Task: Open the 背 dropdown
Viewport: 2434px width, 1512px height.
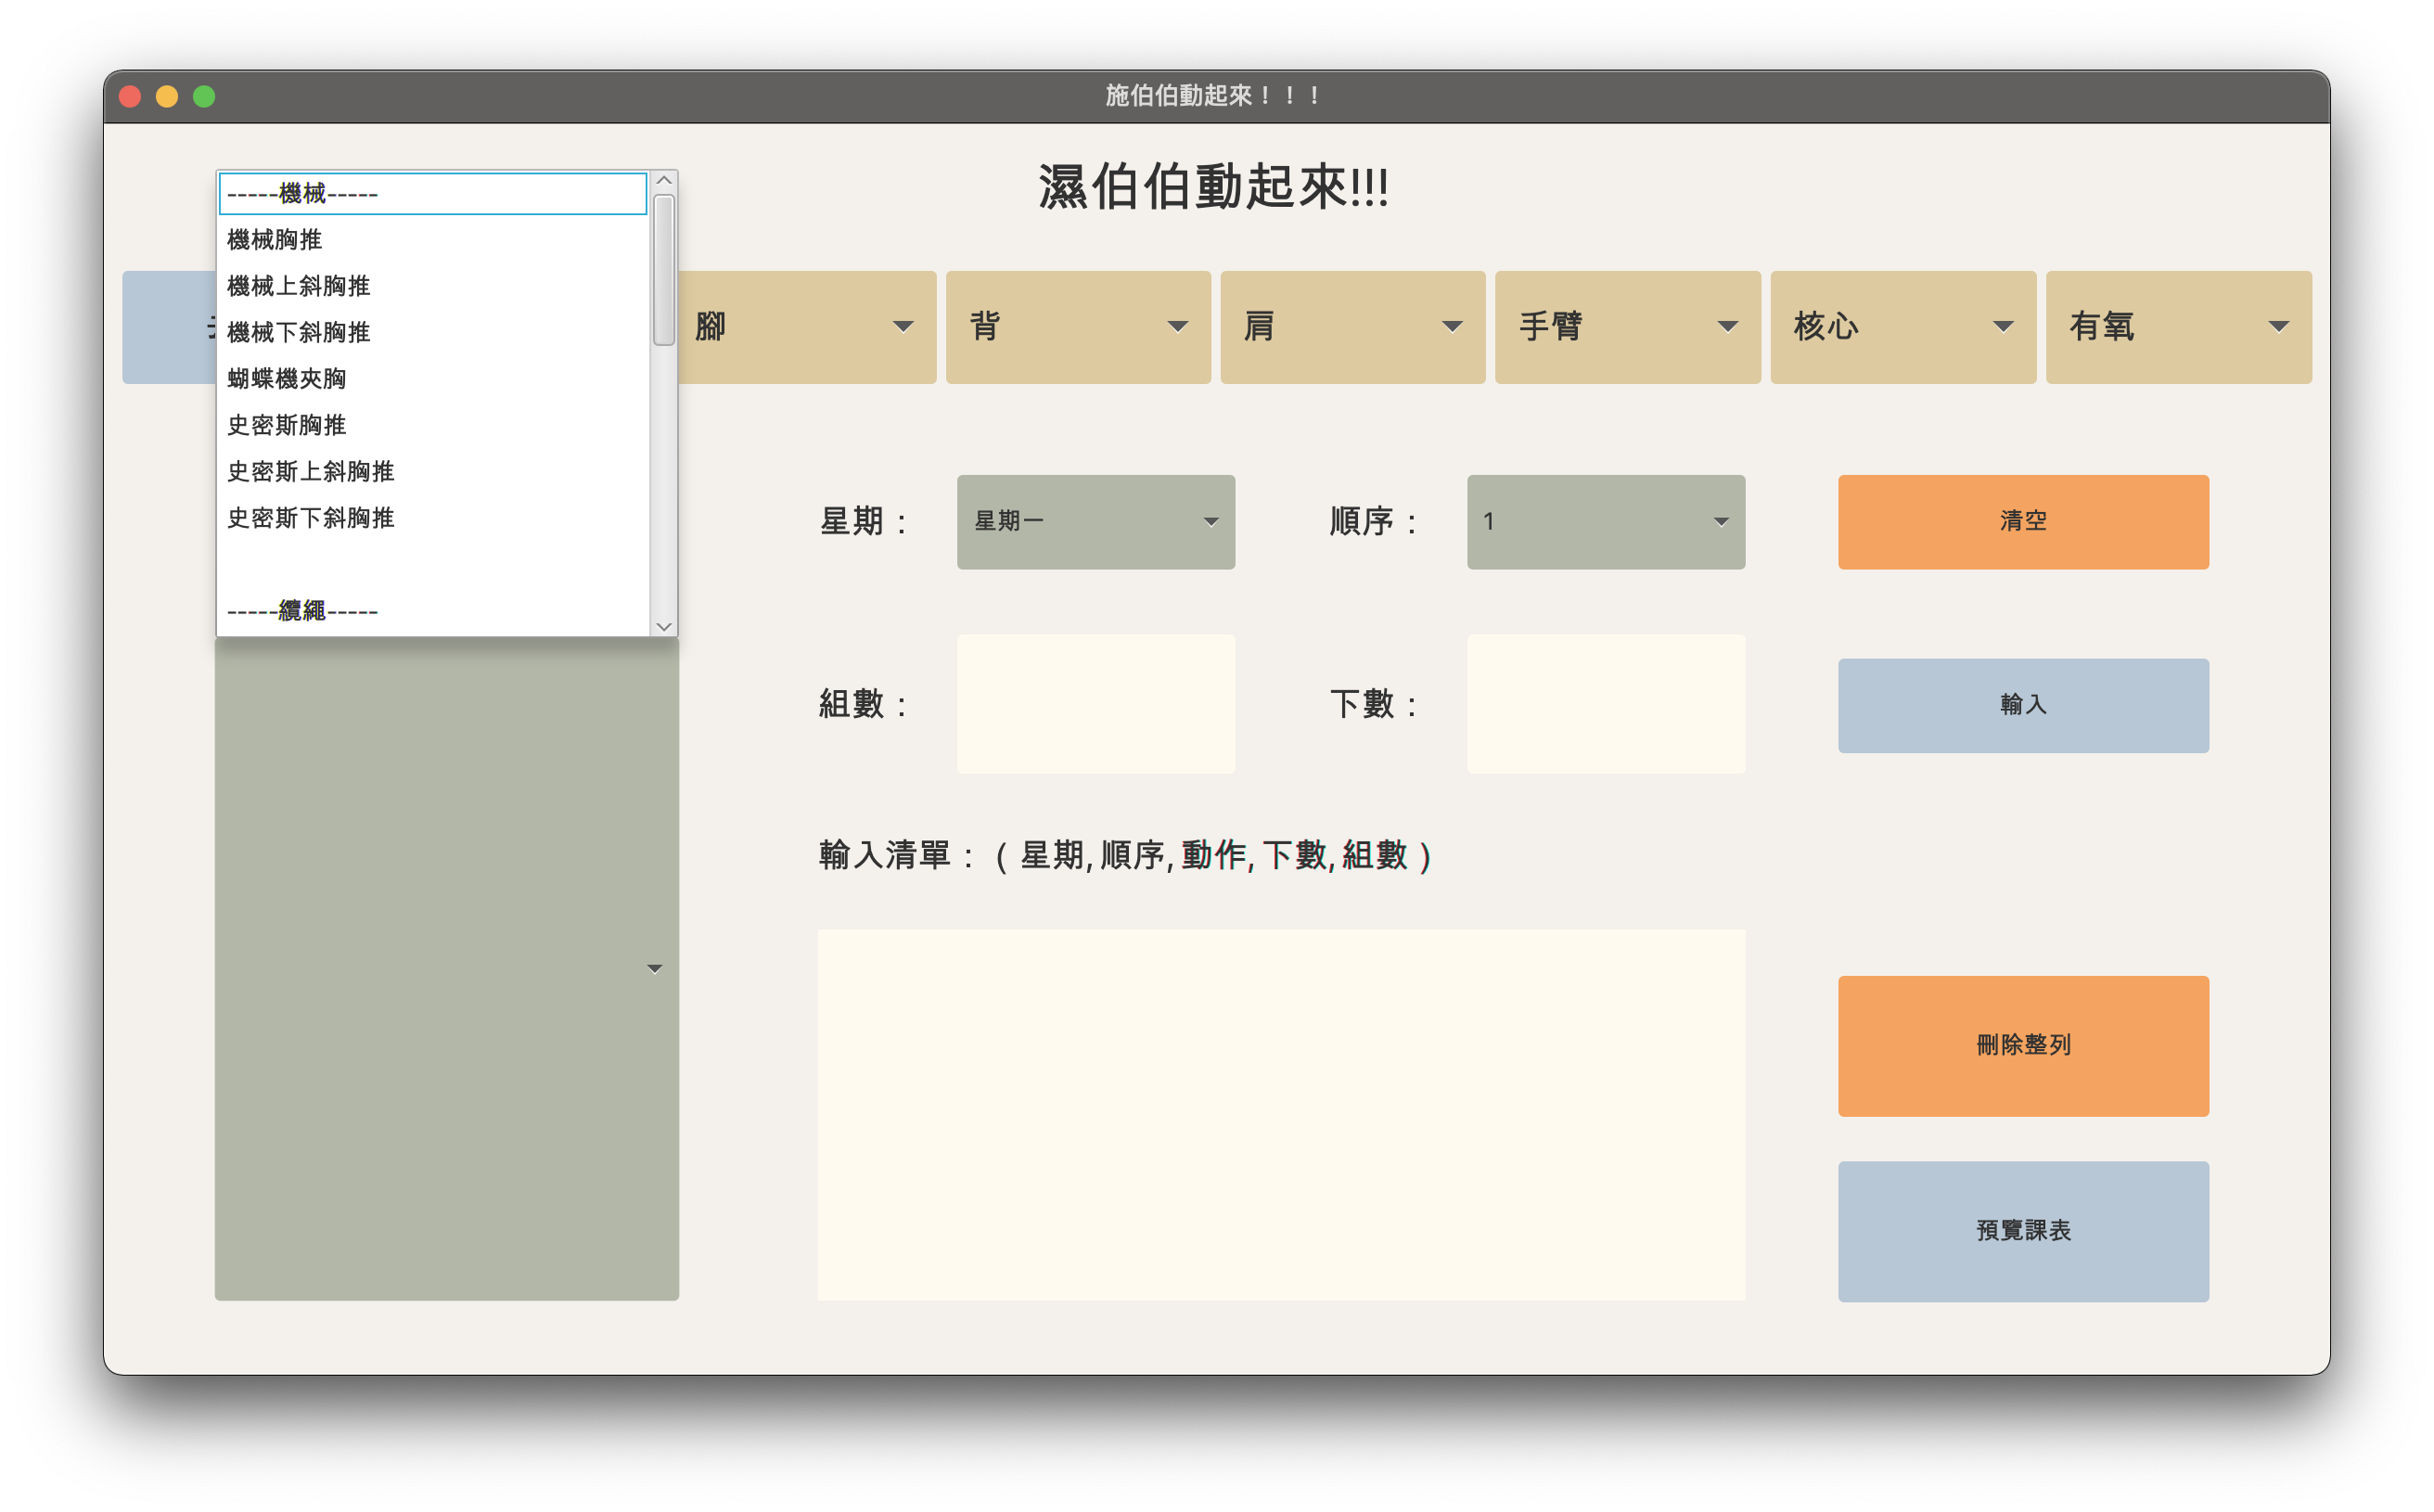Action: point(1078,327)
